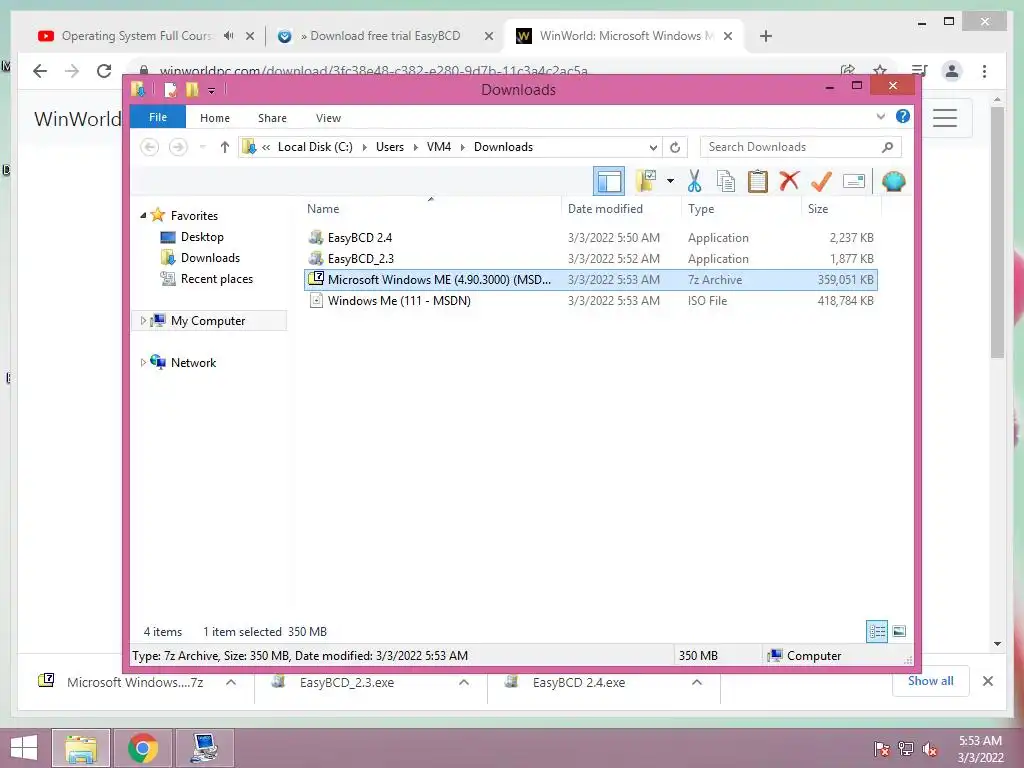Click the Cut scissors icon
The image size is (1024, 768).
694,181
